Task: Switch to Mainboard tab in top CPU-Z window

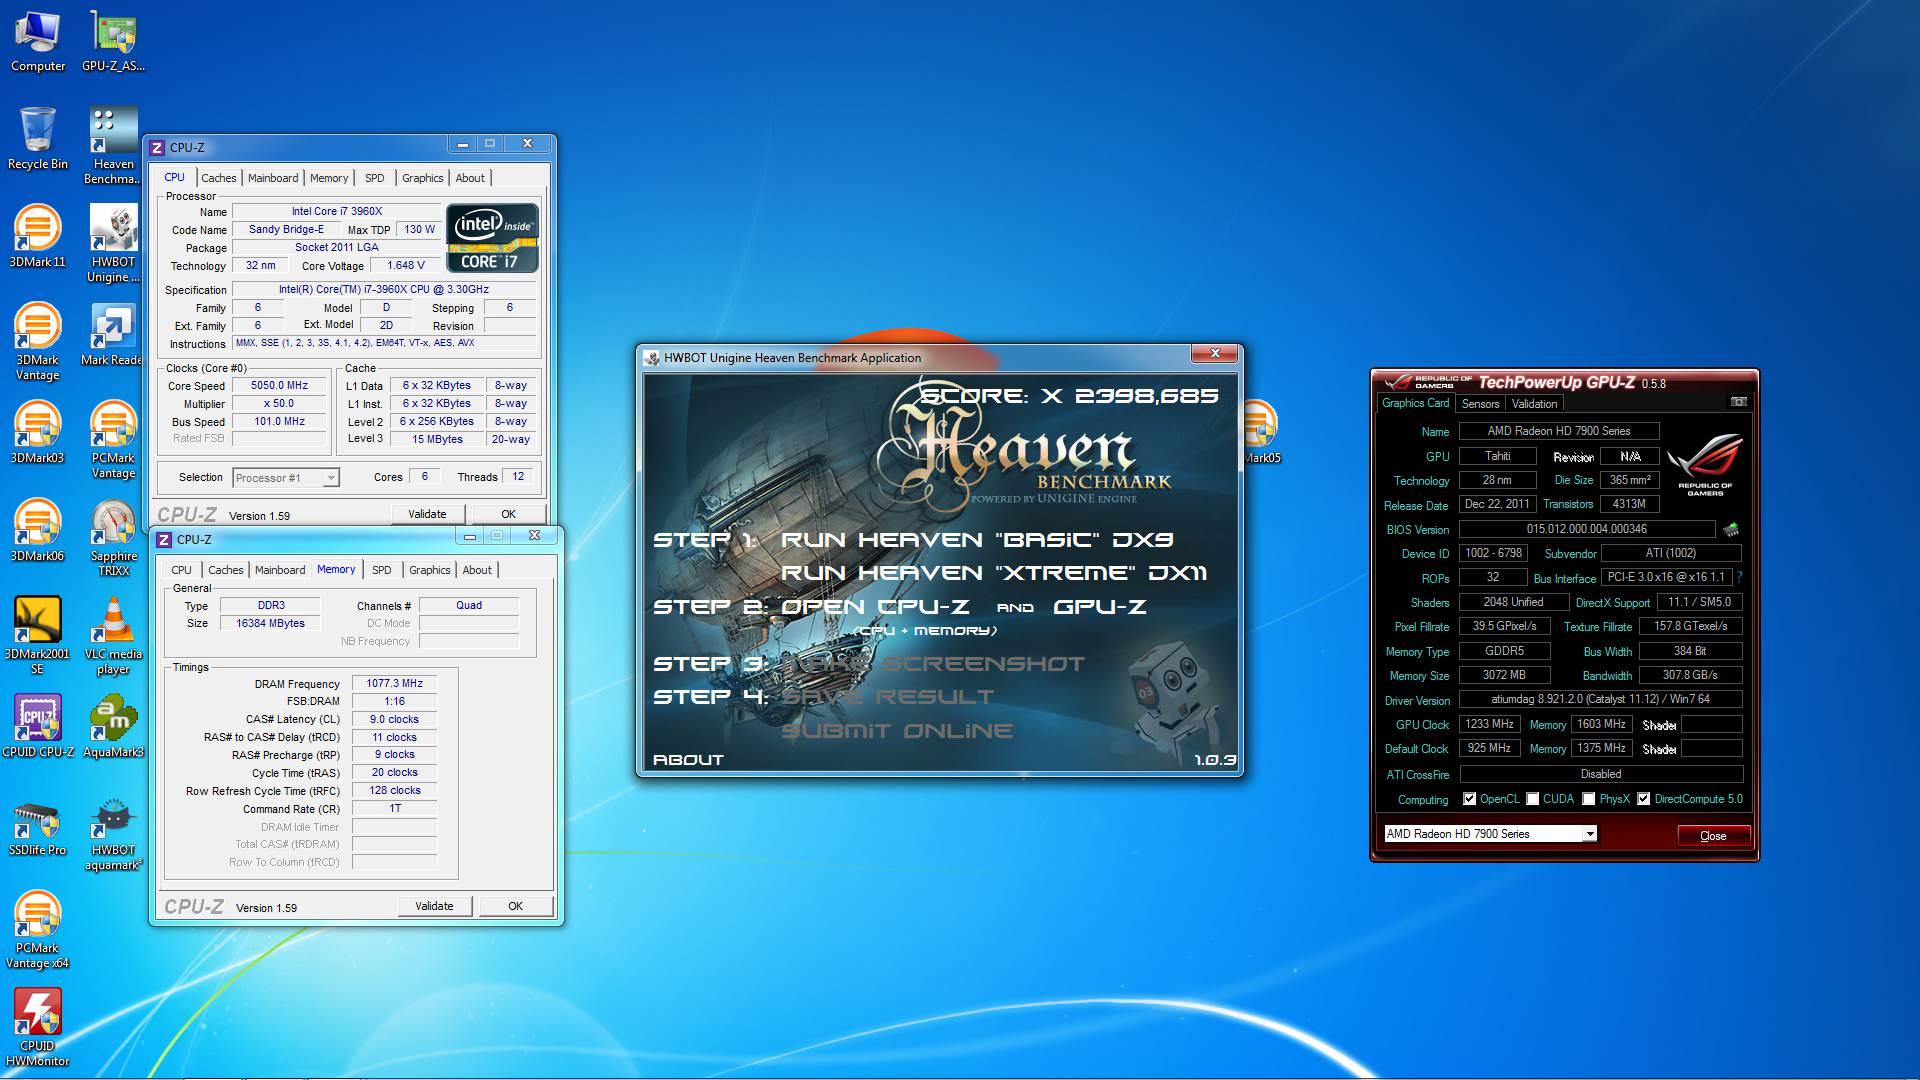Action: [x=273, y=178]
